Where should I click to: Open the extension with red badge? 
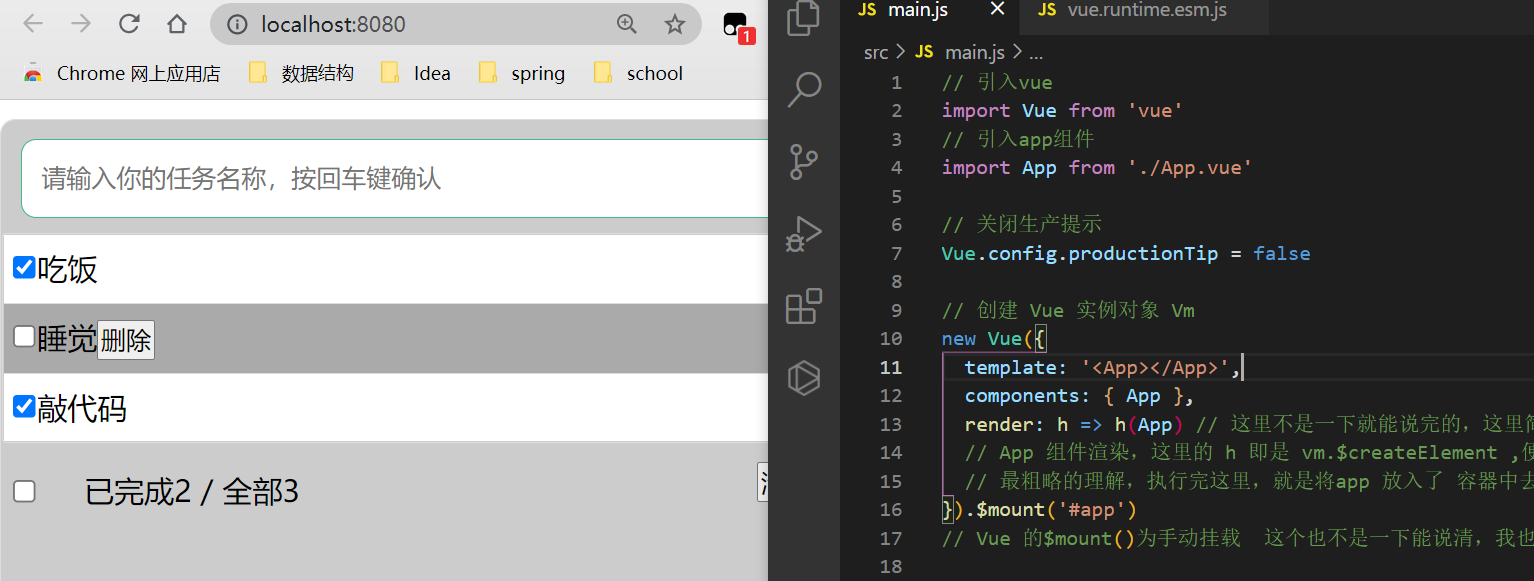tap(737, 26)
